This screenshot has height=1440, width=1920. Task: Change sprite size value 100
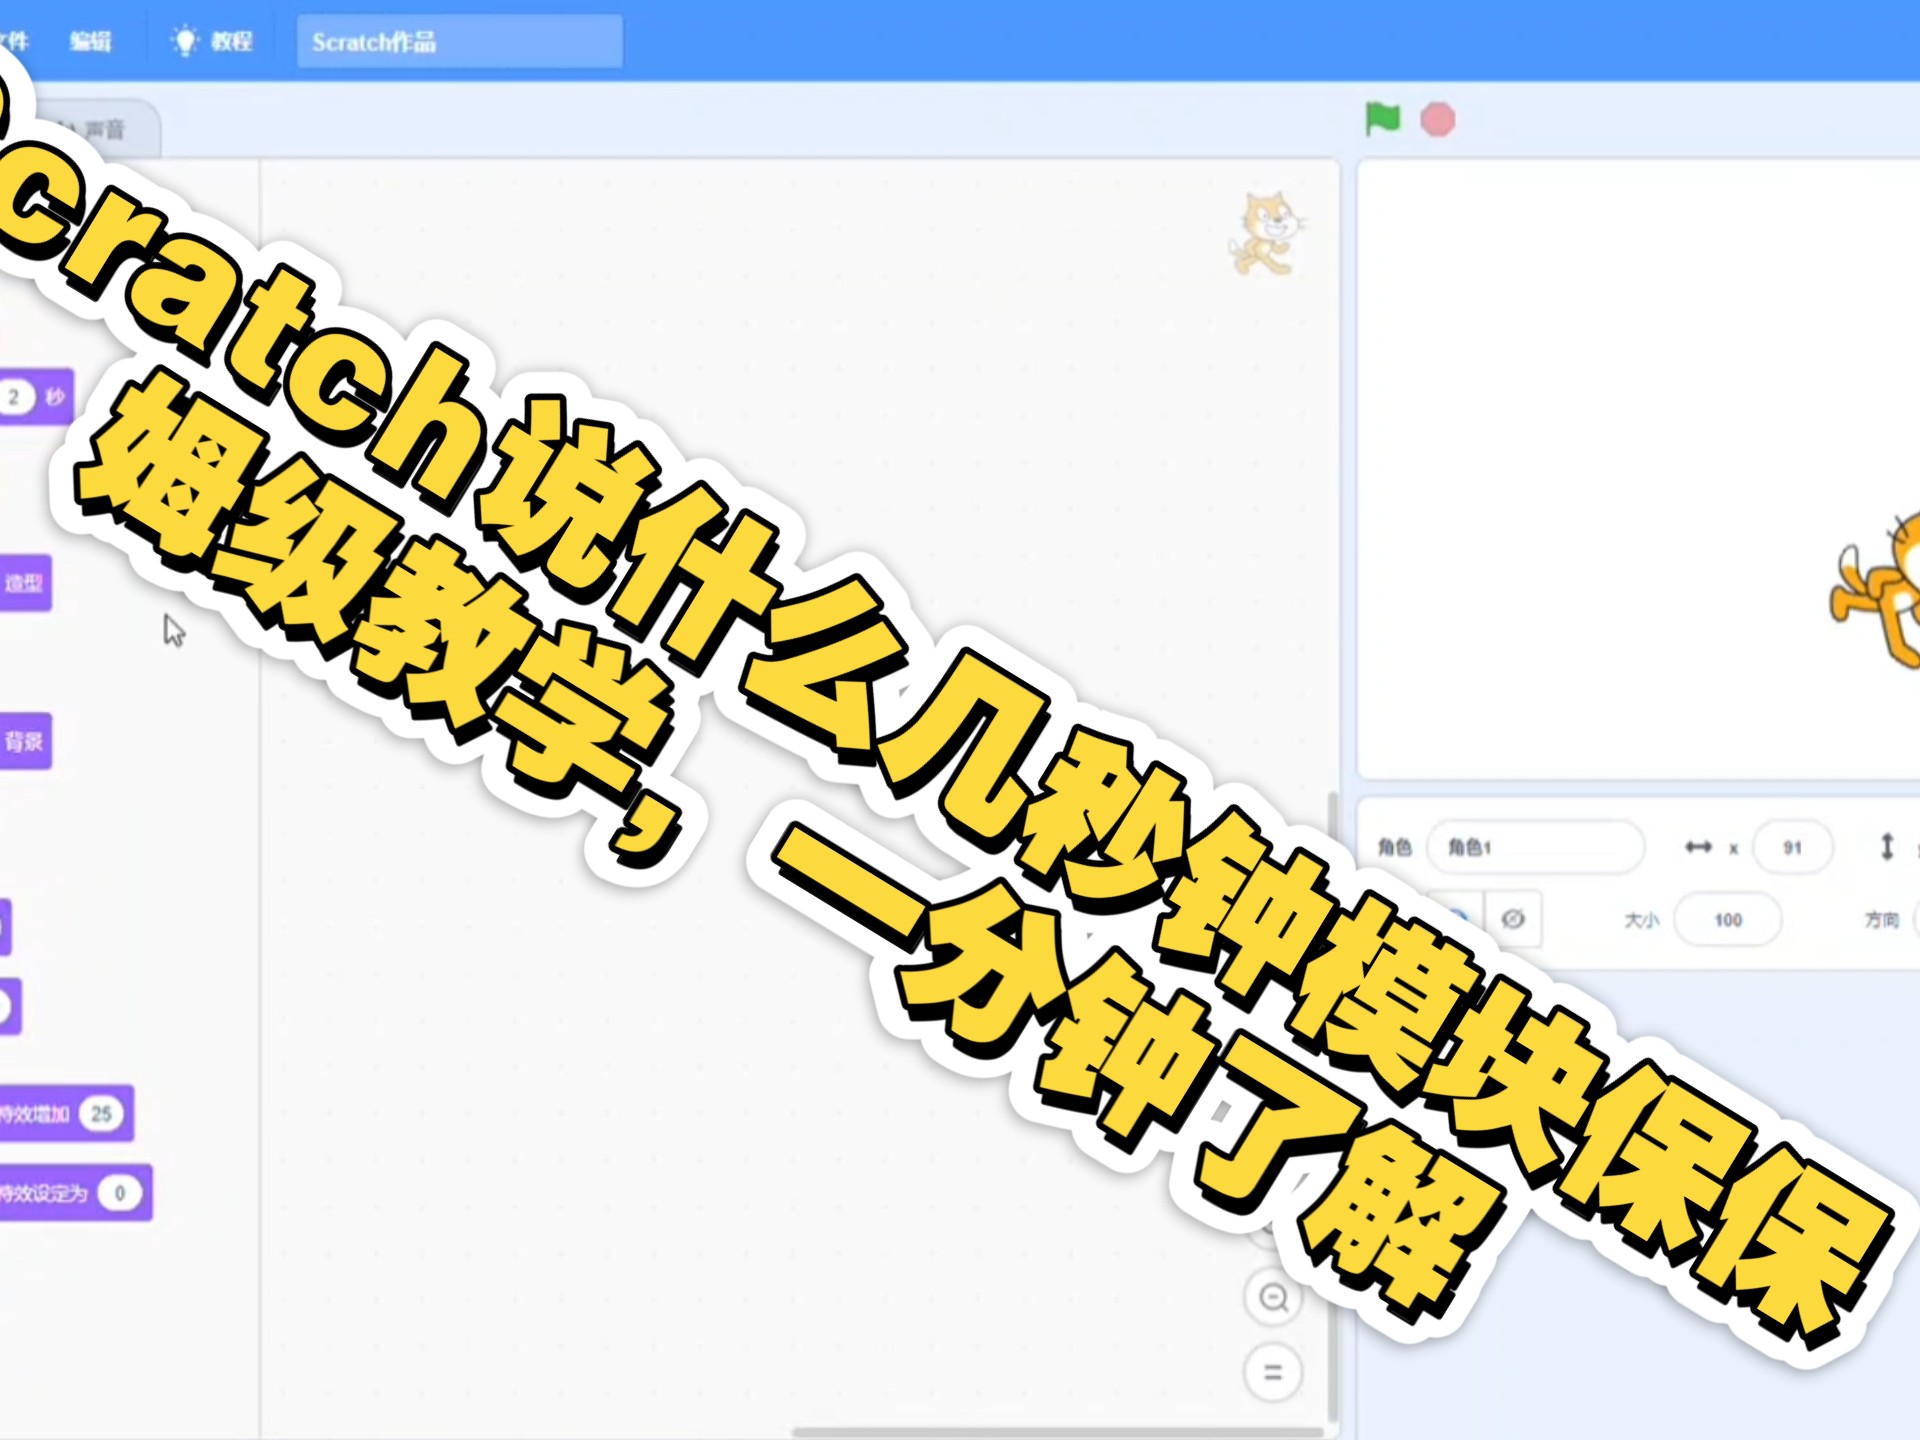point(1728,920)
